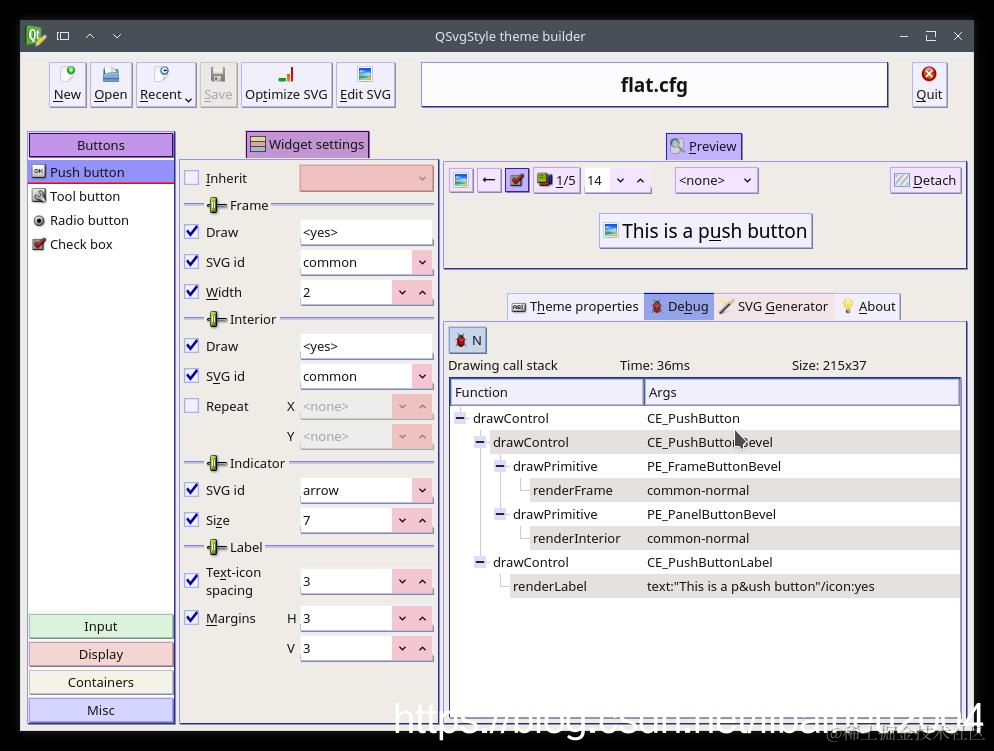Screen dimensions: 994x751
Task: Click the Optimize SVG button
Action: pos(287,85)
